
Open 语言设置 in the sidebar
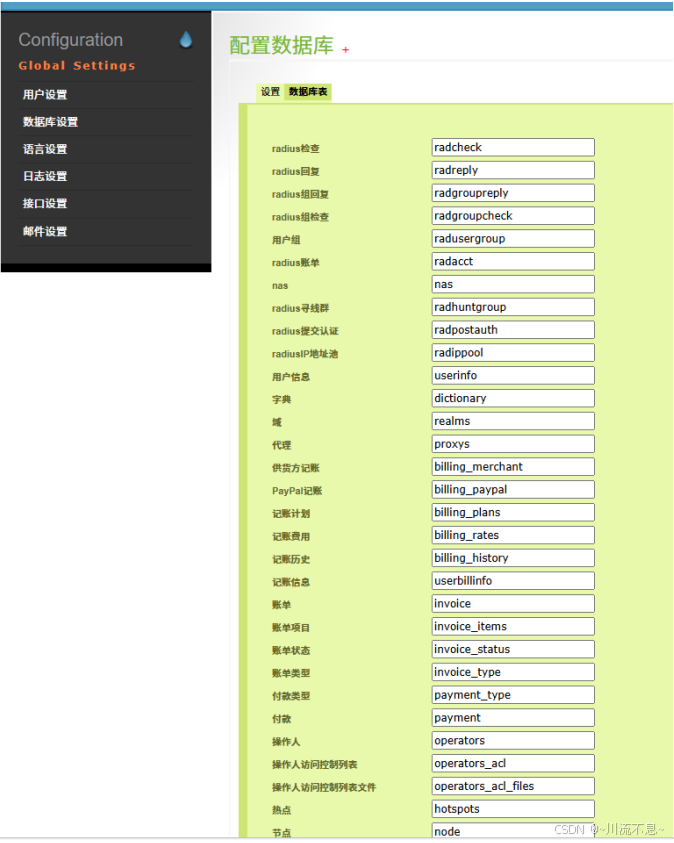(45, 149)
